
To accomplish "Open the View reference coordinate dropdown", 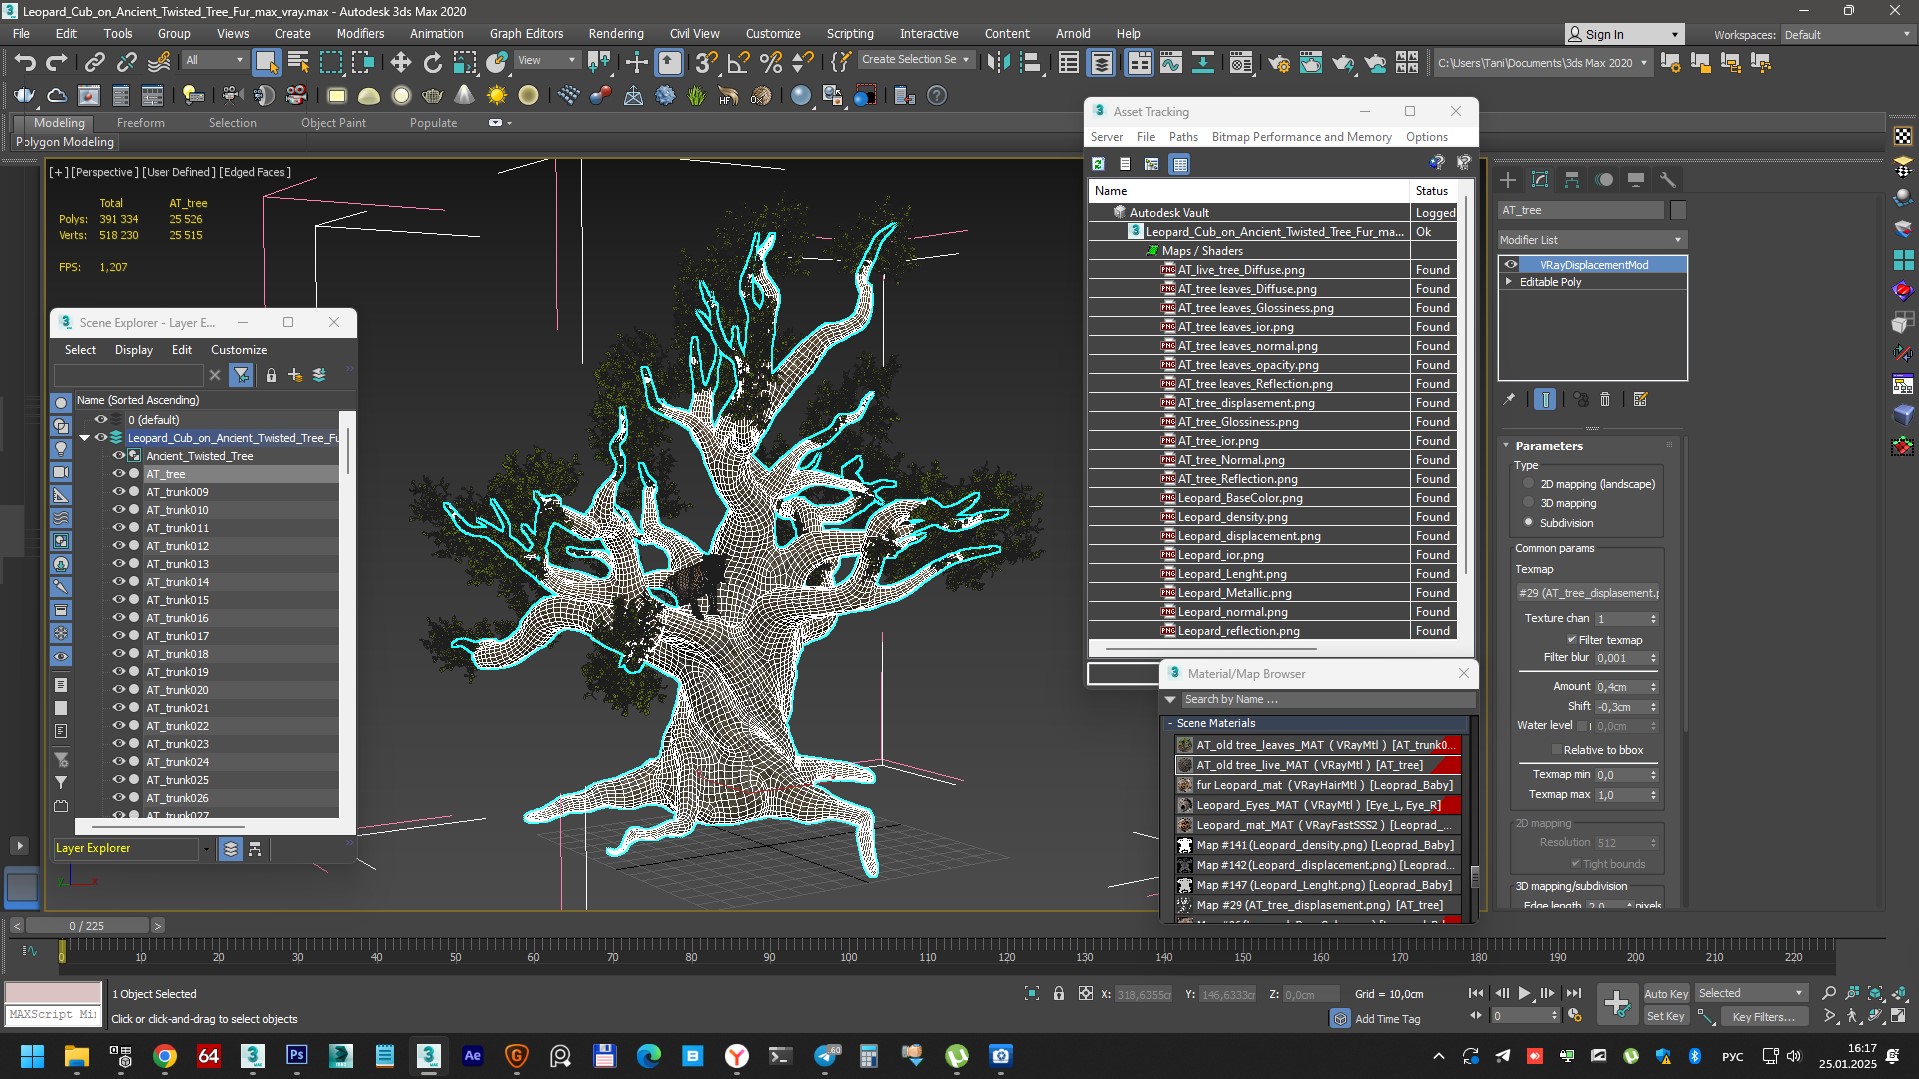I will [546, 60].
